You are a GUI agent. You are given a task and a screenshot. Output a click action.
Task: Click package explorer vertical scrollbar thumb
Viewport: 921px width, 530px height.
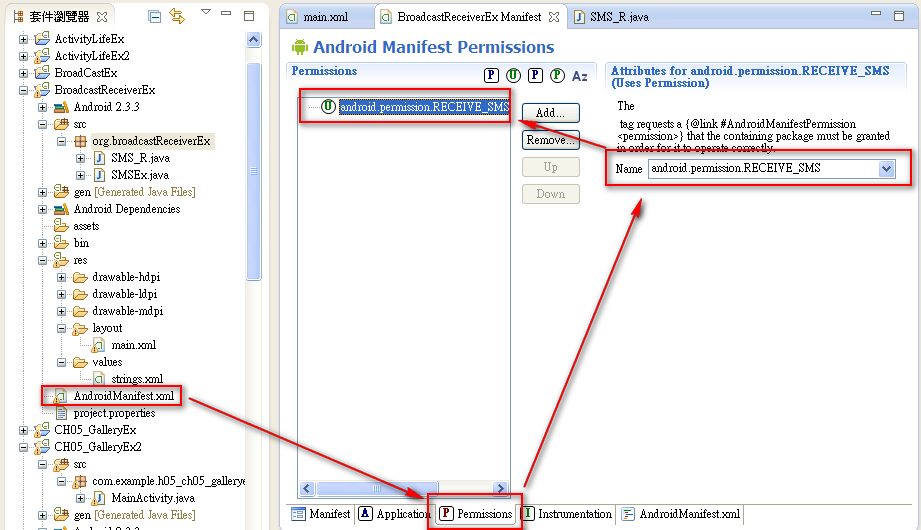click(254, 172)
